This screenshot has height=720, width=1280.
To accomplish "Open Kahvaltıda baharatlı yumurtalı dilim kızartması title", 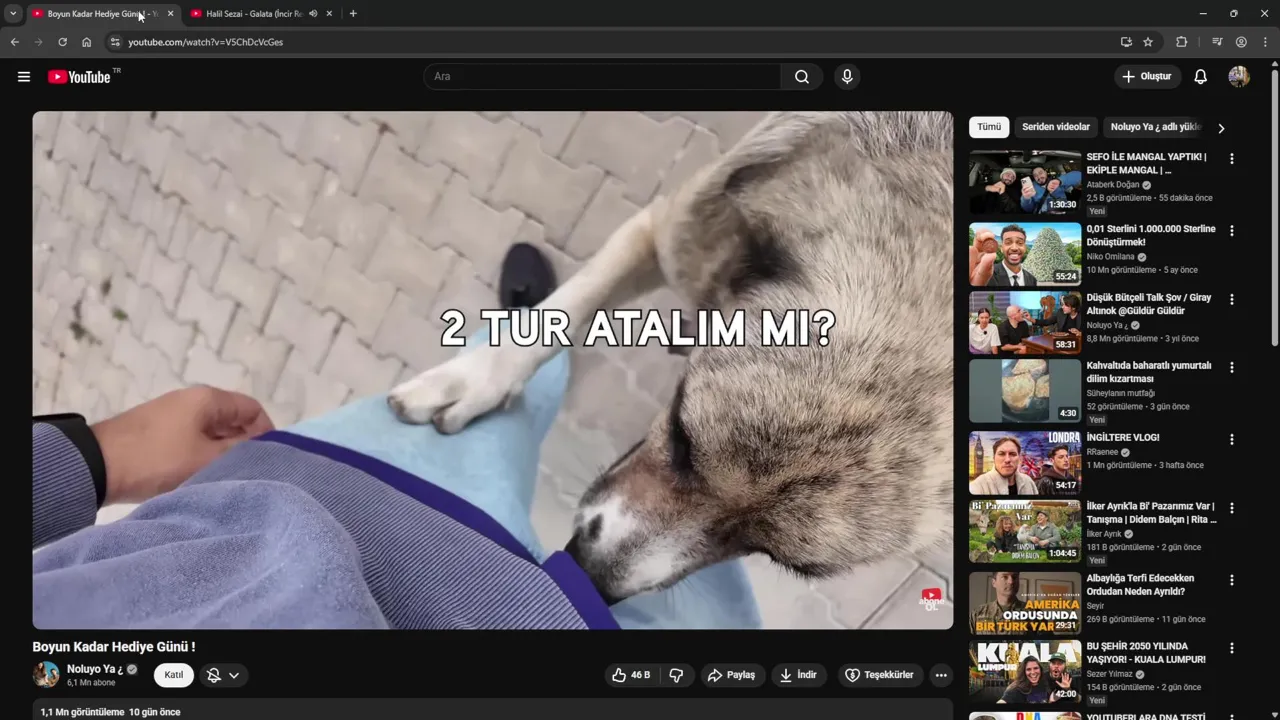I will pyautogui.click(x=1149, y=372).
